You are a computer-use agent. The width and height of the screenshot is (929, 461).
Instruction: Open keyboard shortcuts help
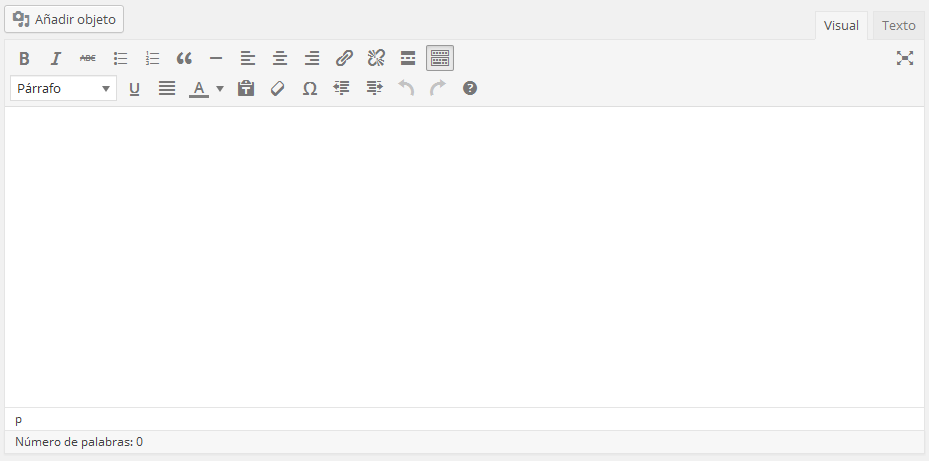click(470, 88)
